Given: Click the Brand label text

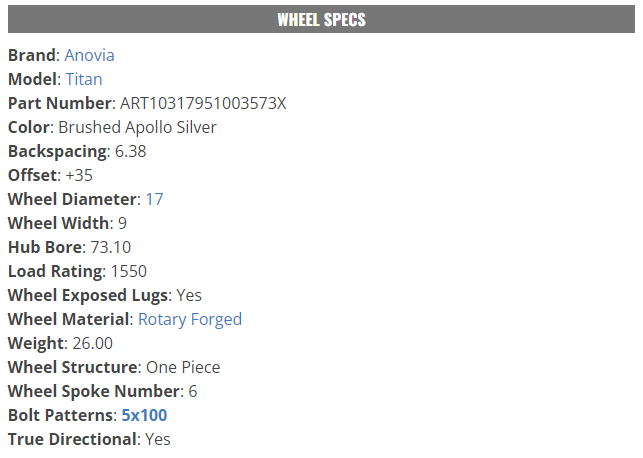Looking at the screenshot, I should (x=31, y=55).
